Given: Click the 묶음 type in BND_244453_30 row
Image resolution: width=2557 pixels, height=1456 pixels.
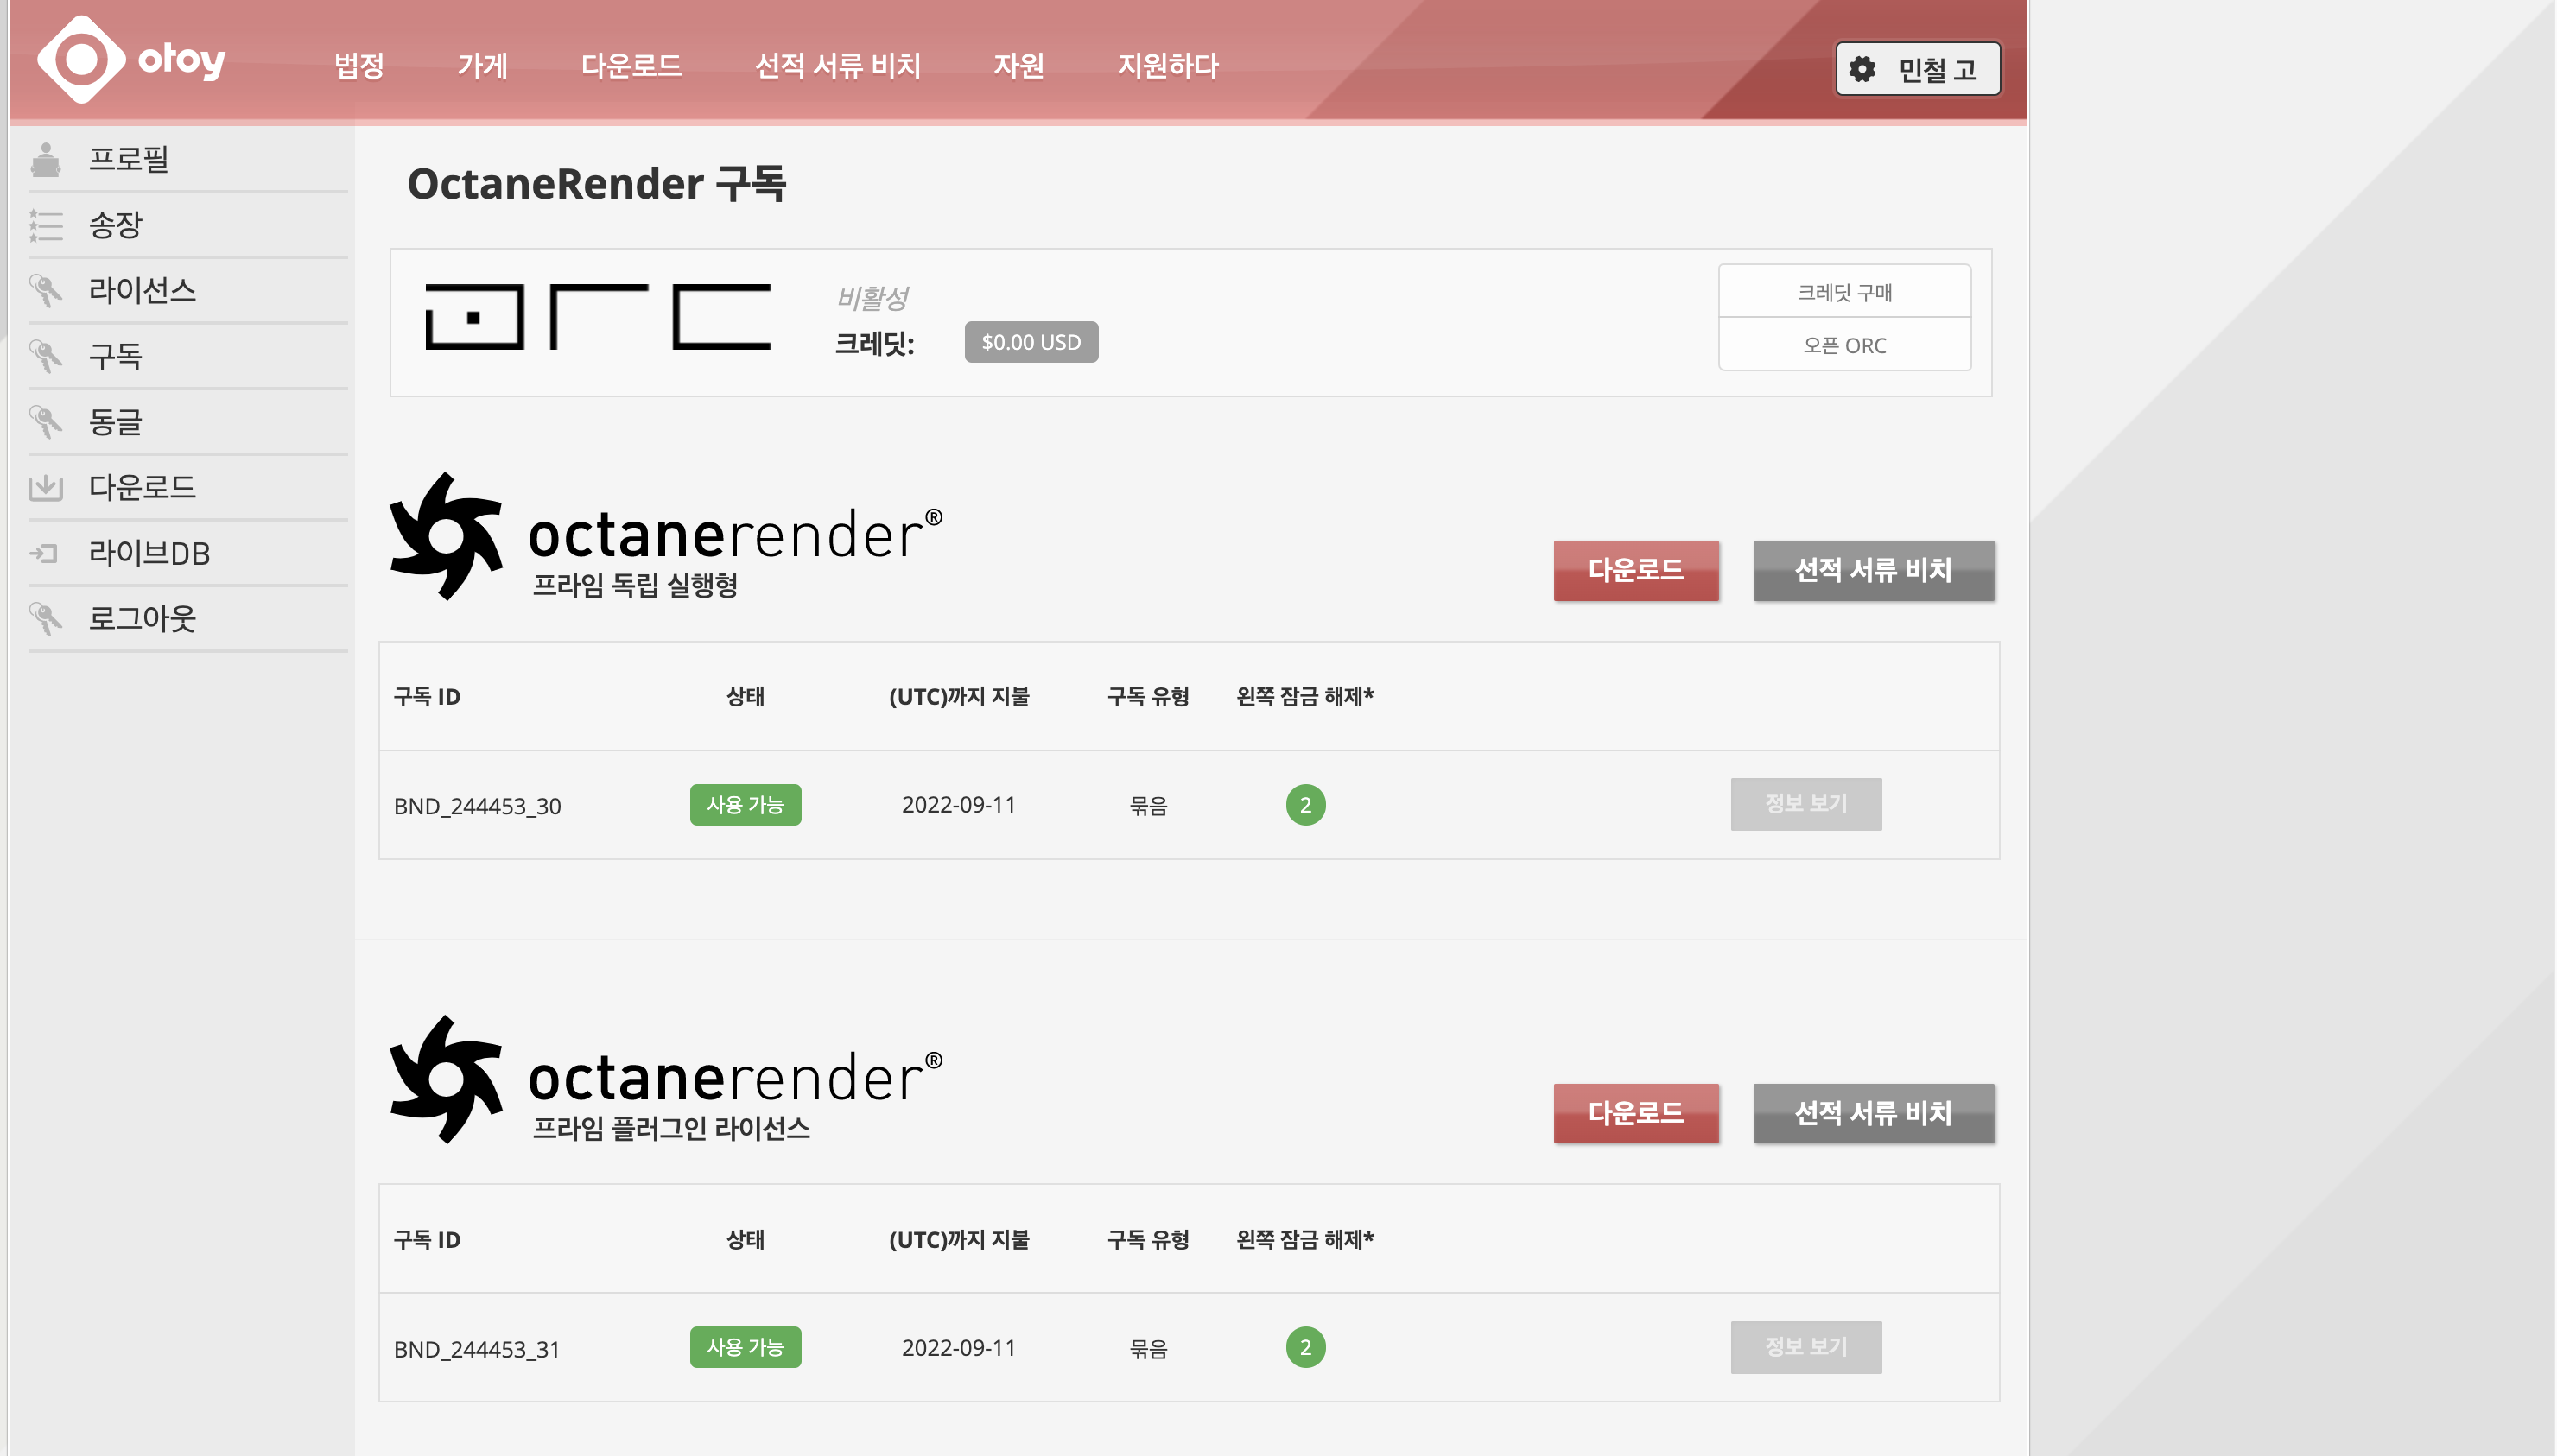Looking at the screenshot, I should pos(1148,806).
